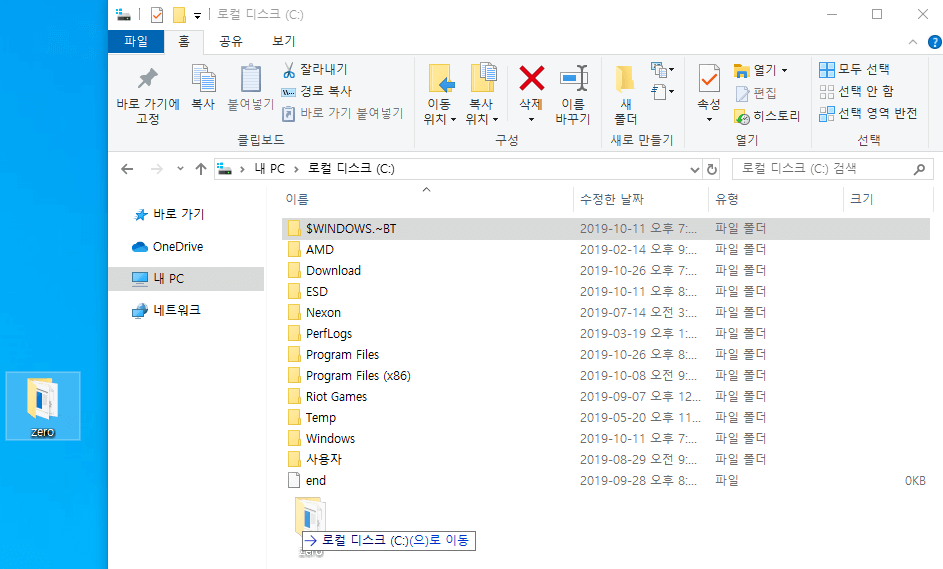Click the search magnifier icon
Image resolution: width=943 pixels, height=569 pixels.
(919, 170)
